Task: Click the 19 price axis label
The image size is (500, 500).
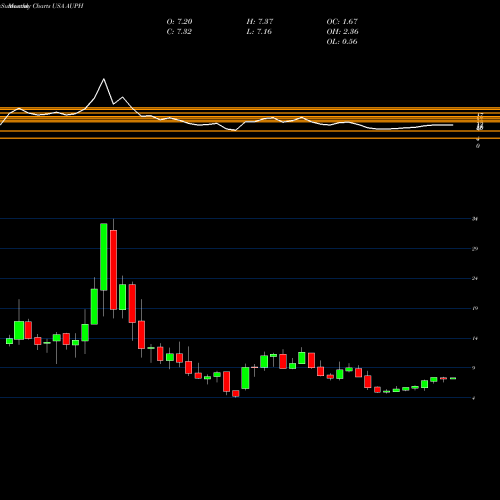Action: (475, 308)
